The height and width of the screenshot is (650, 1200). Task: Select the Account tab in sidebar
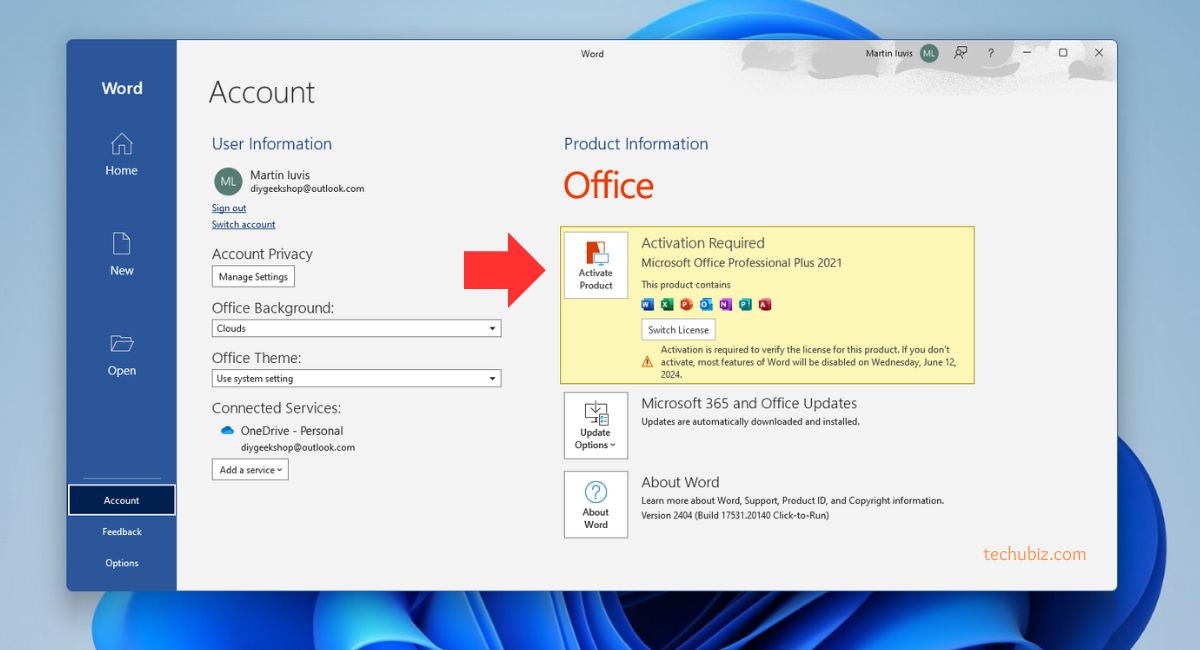[122, 500]
